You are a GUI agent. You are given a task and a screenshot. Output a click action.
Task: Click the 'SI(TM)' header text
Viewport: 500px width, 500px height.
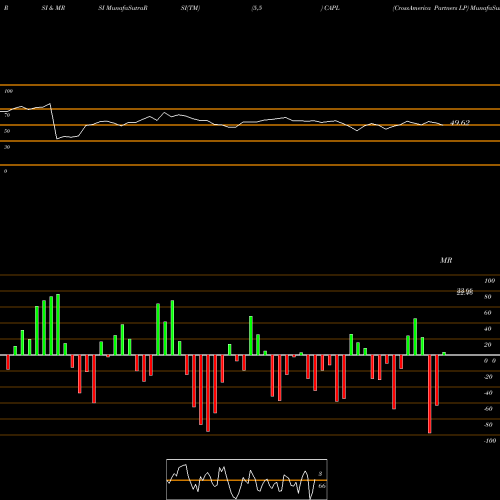click(190, 8)
